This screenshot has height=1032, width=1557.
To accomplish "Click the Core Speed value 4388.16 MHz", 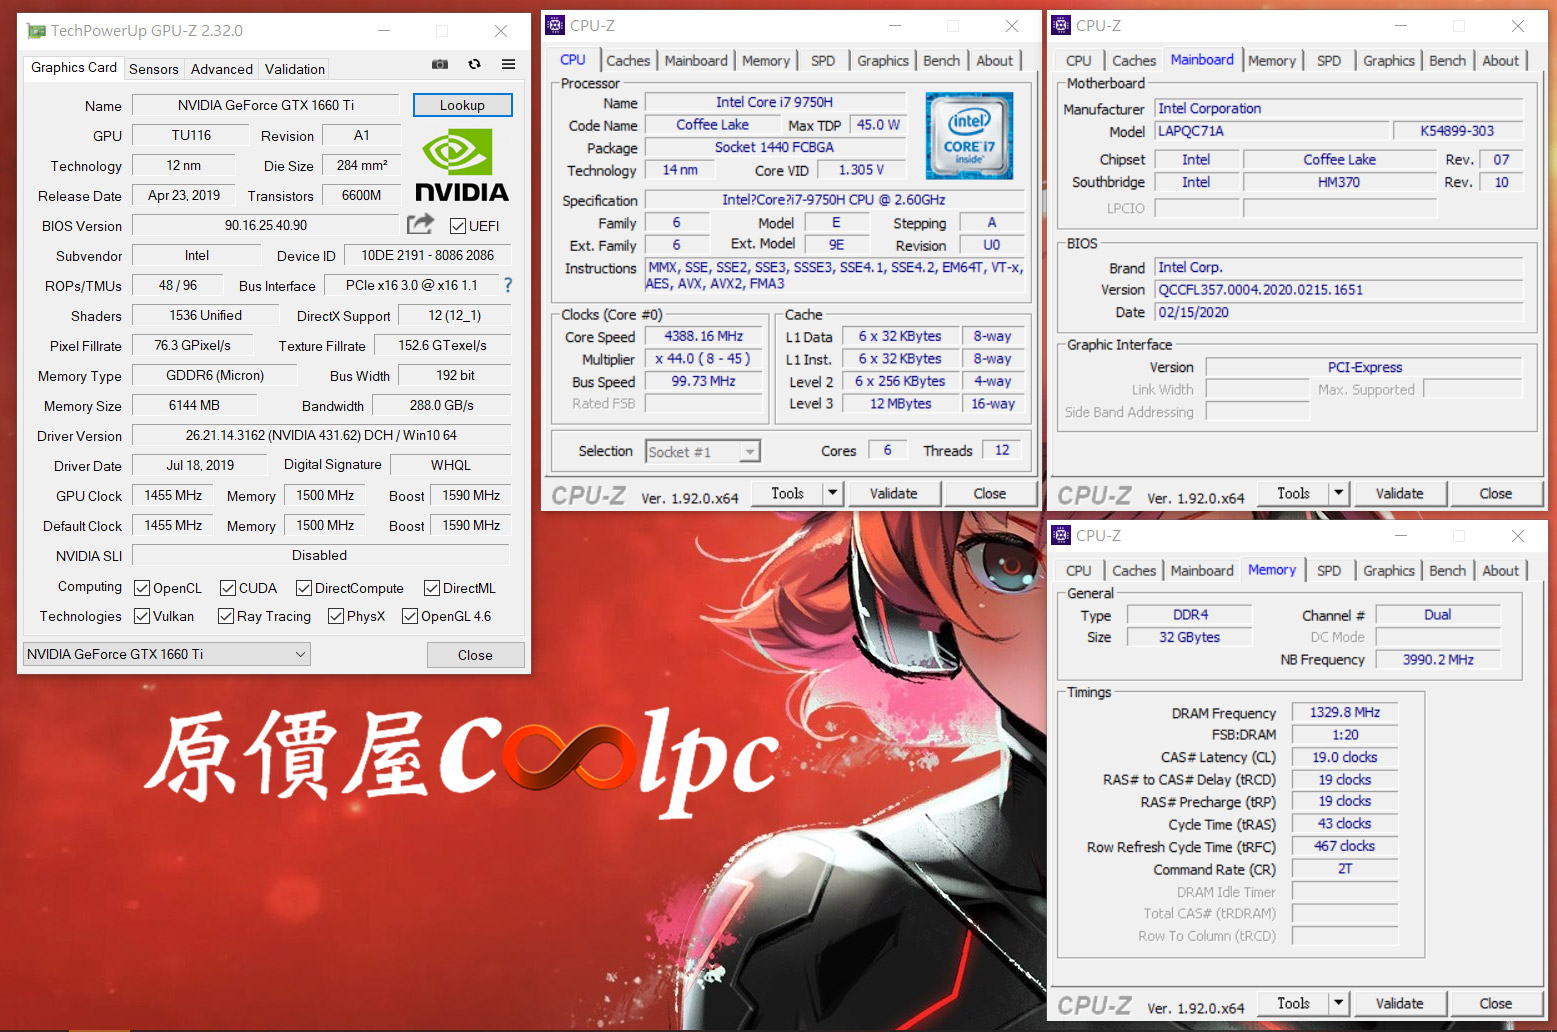I will (x=703, y=336).
